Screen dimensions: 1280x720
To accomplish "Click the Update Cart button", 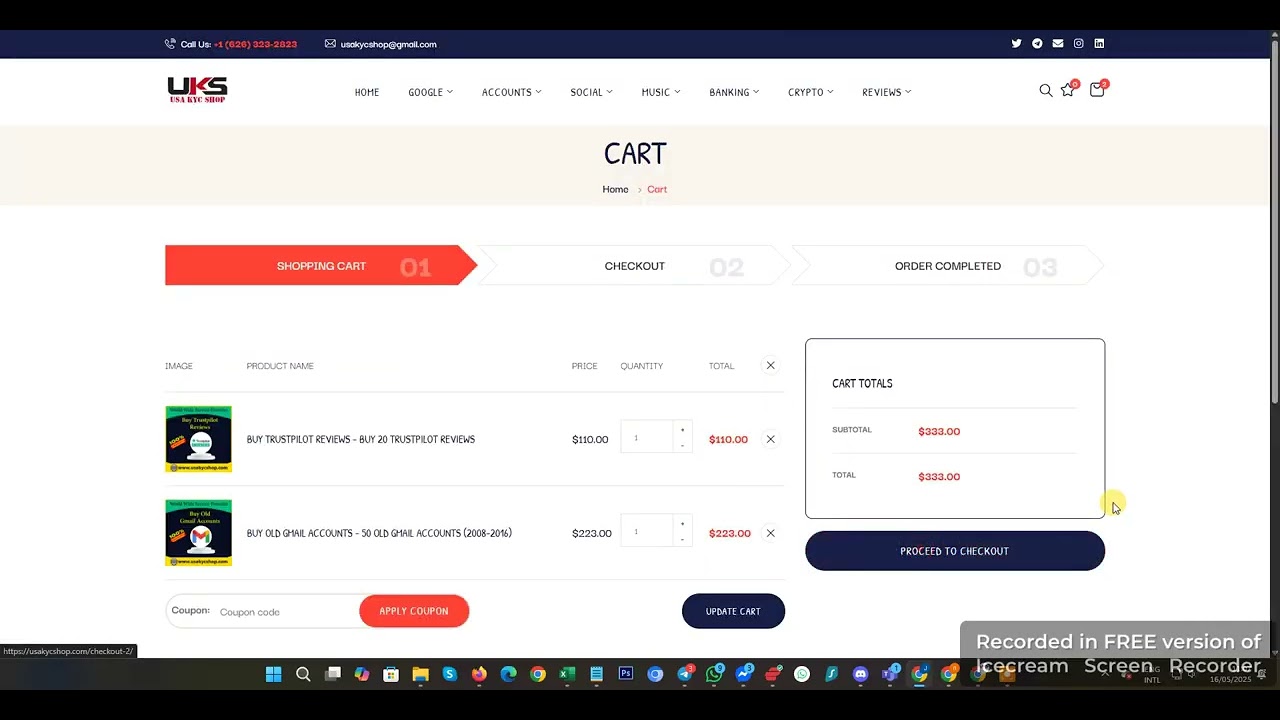I will click(733, 611).
